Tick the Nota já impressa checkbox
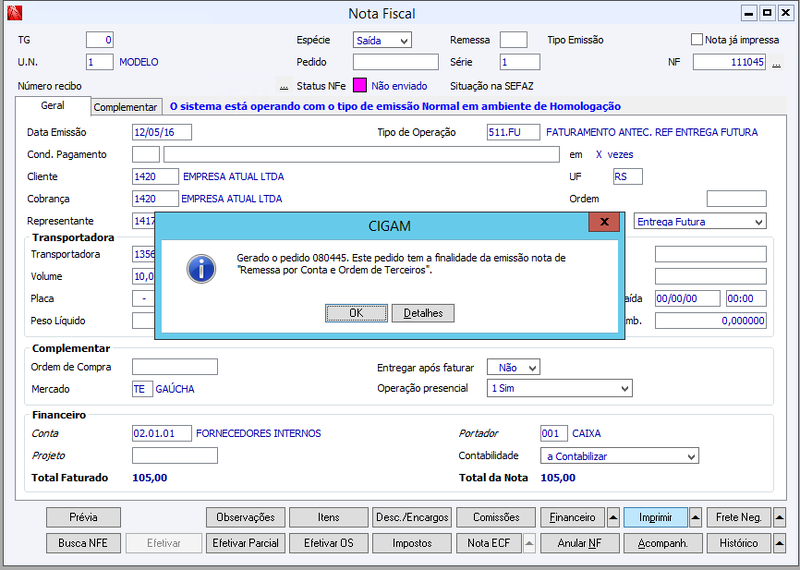 point(696,39)
